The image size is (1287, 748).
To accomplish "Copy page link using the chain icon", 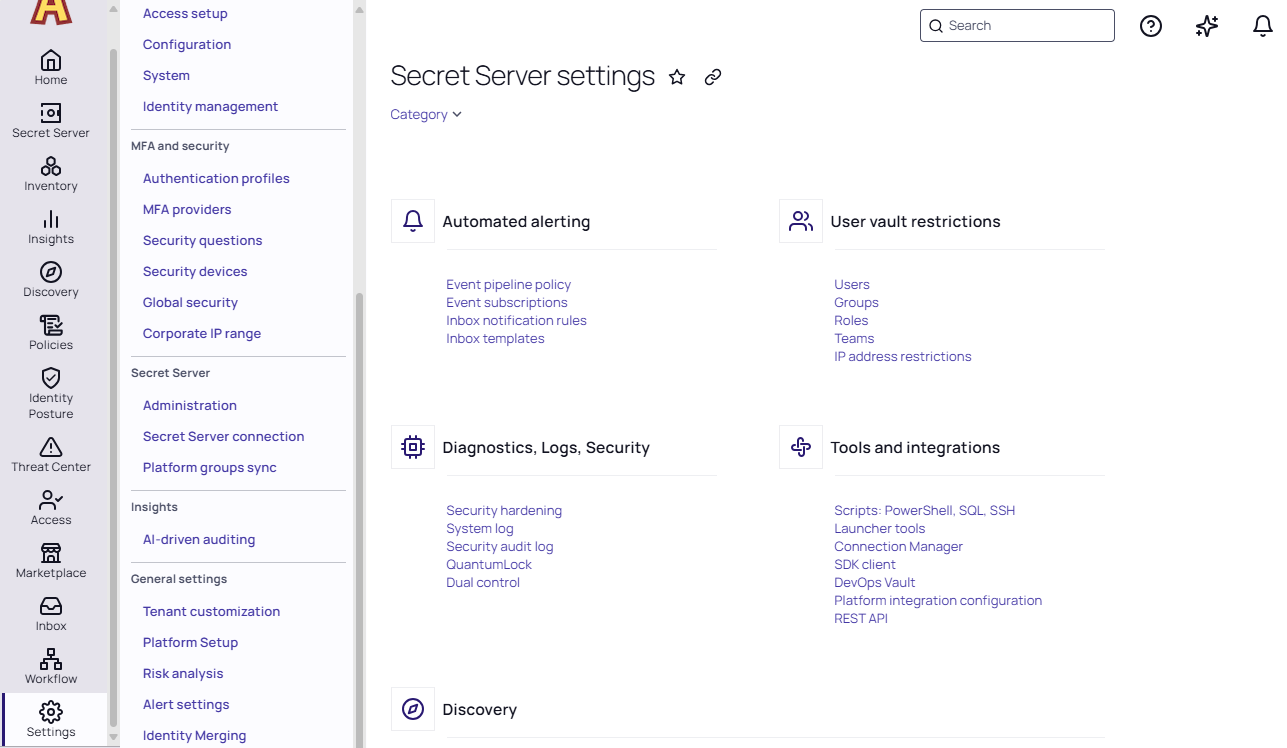I will pyautogui.click(x=713, y=77).
